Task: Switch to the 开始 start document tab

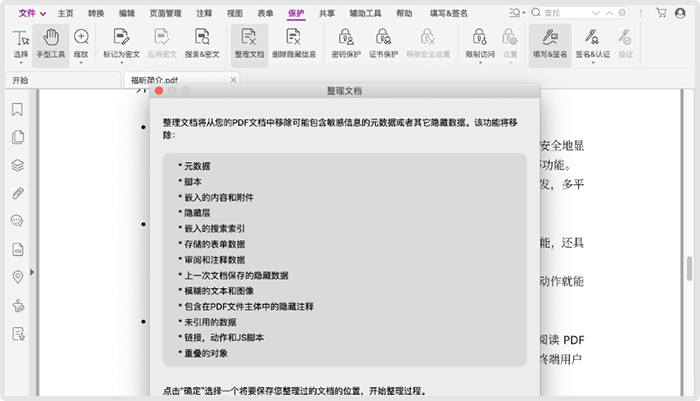Action: click(63, 80)
